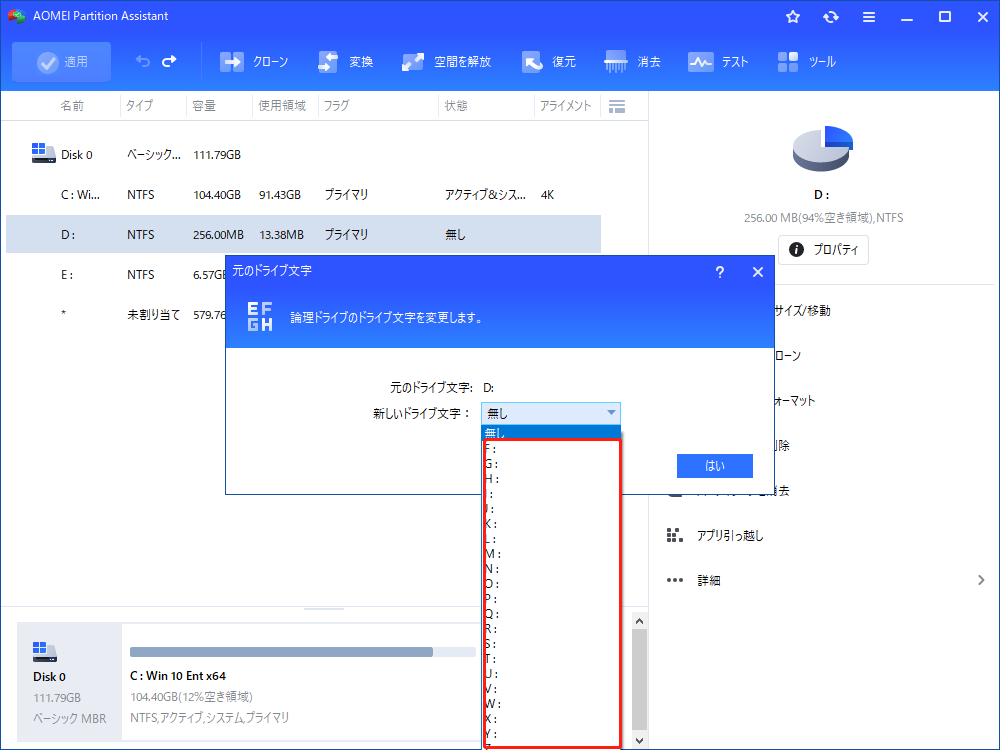Select C: Win 10 Ent x64 partition block
The width and height of the screenshot is (1000, 750).
click(x=302, y=681)
